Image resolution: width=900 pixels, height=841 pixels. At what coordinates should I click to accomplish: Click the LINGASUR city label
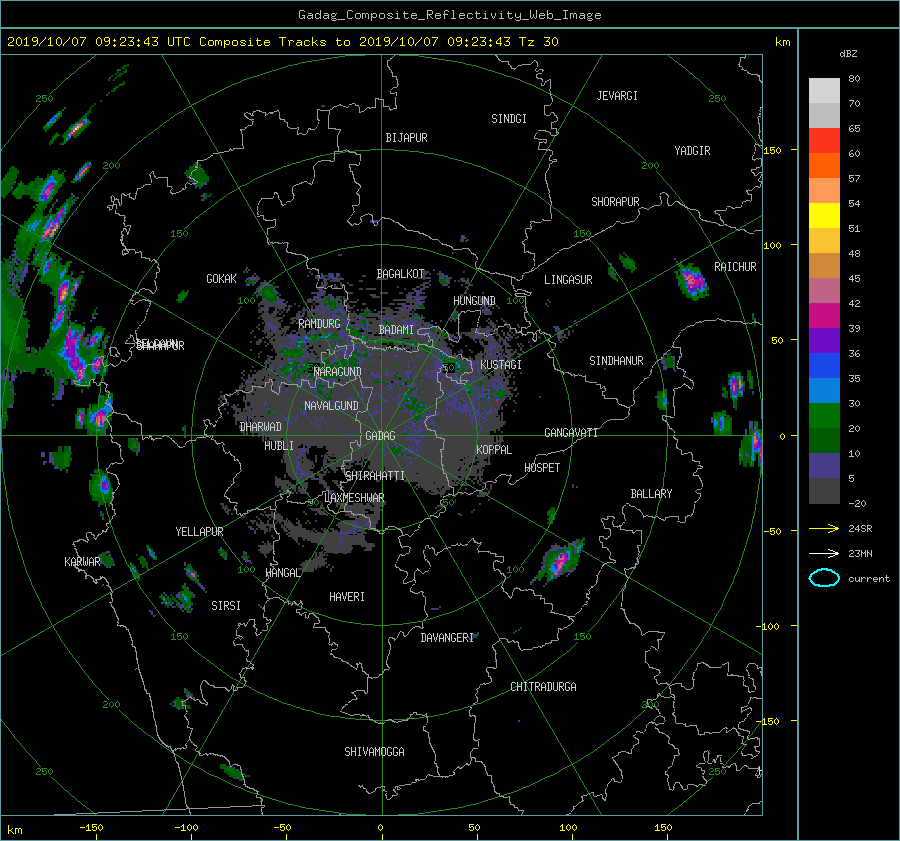[568, 280]
